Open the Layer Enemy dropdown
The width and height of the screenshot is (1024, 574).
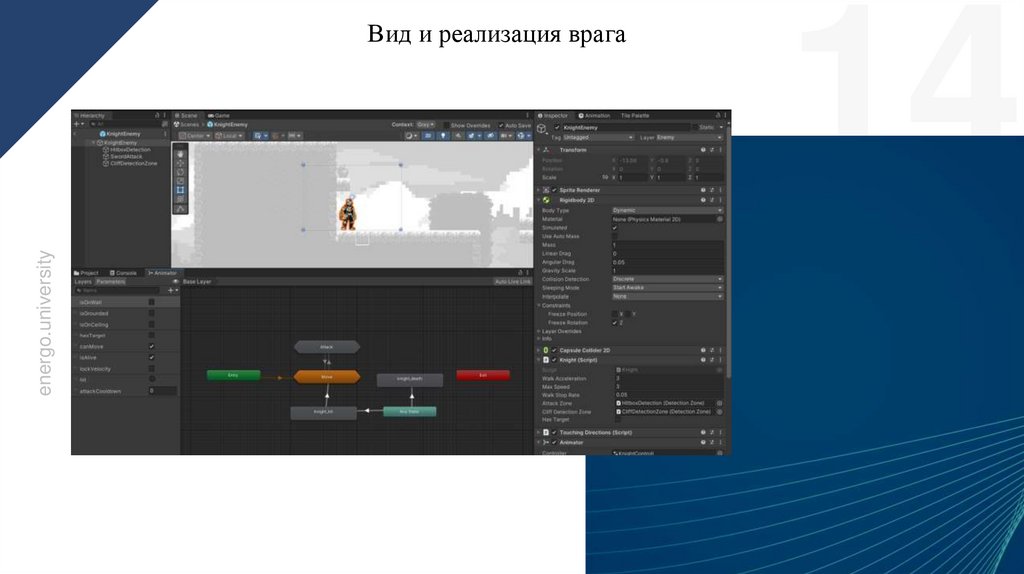[689, 138]
